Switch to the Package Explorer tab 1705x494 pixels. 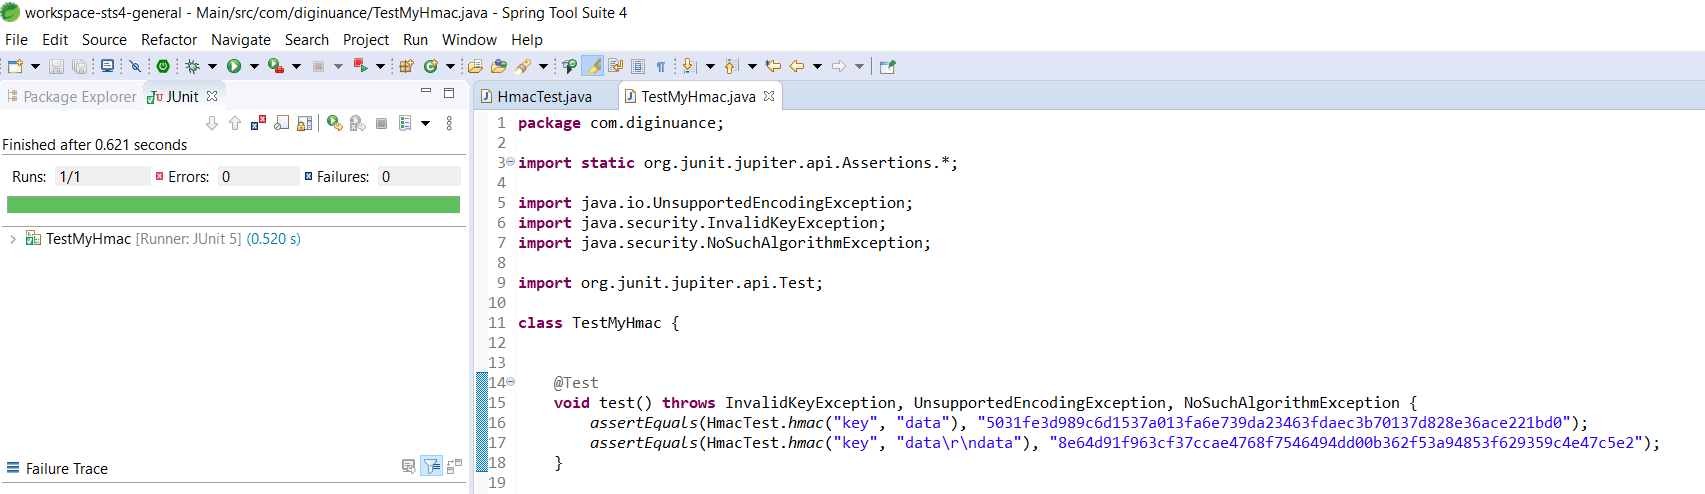(x=71, y=96)
